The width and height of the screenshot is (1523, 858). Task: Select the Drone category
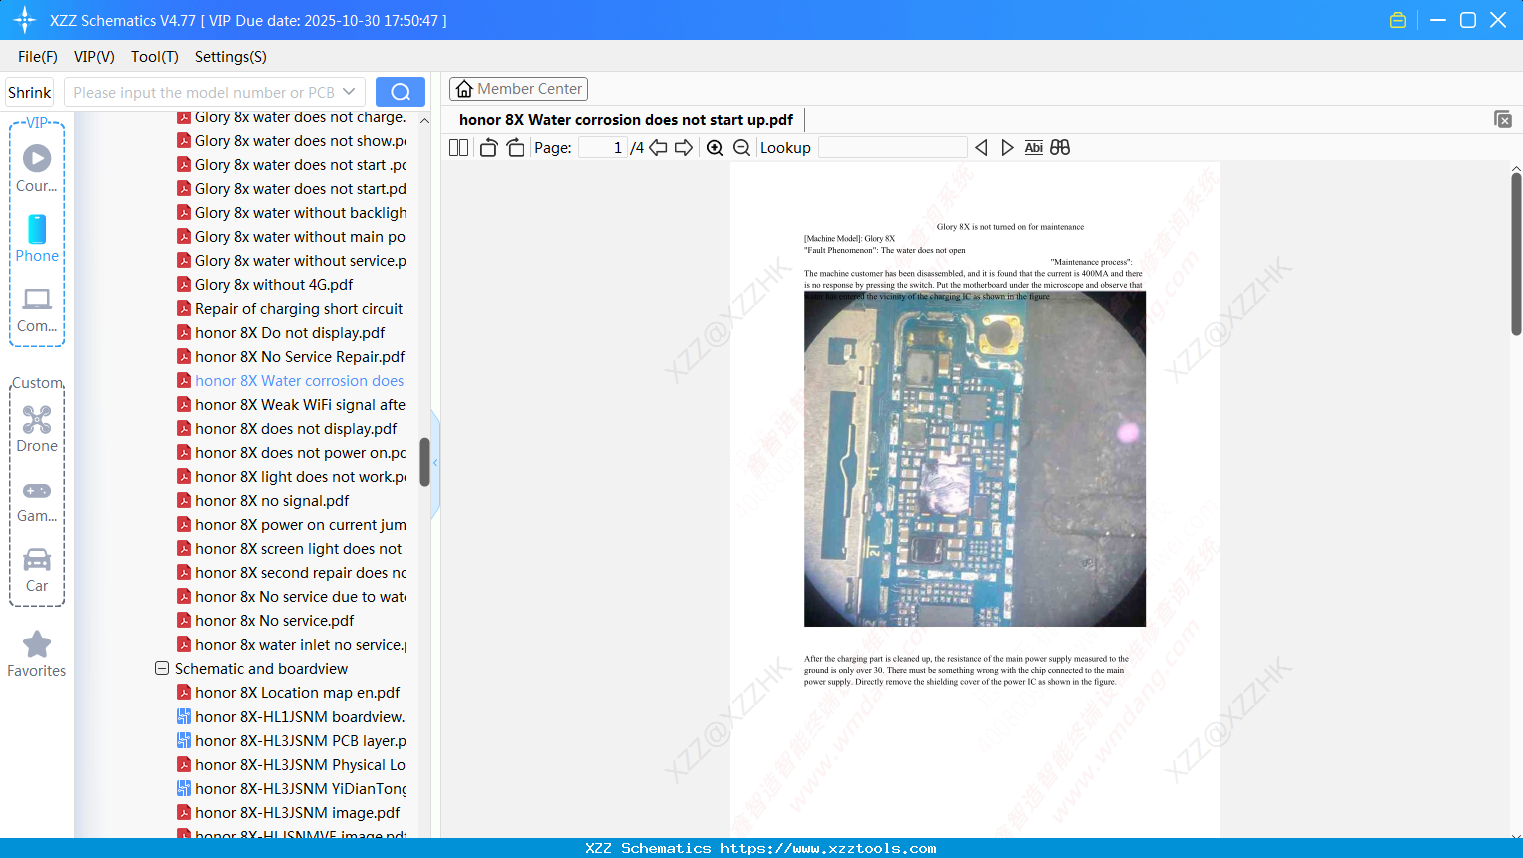tap(37, 429)
